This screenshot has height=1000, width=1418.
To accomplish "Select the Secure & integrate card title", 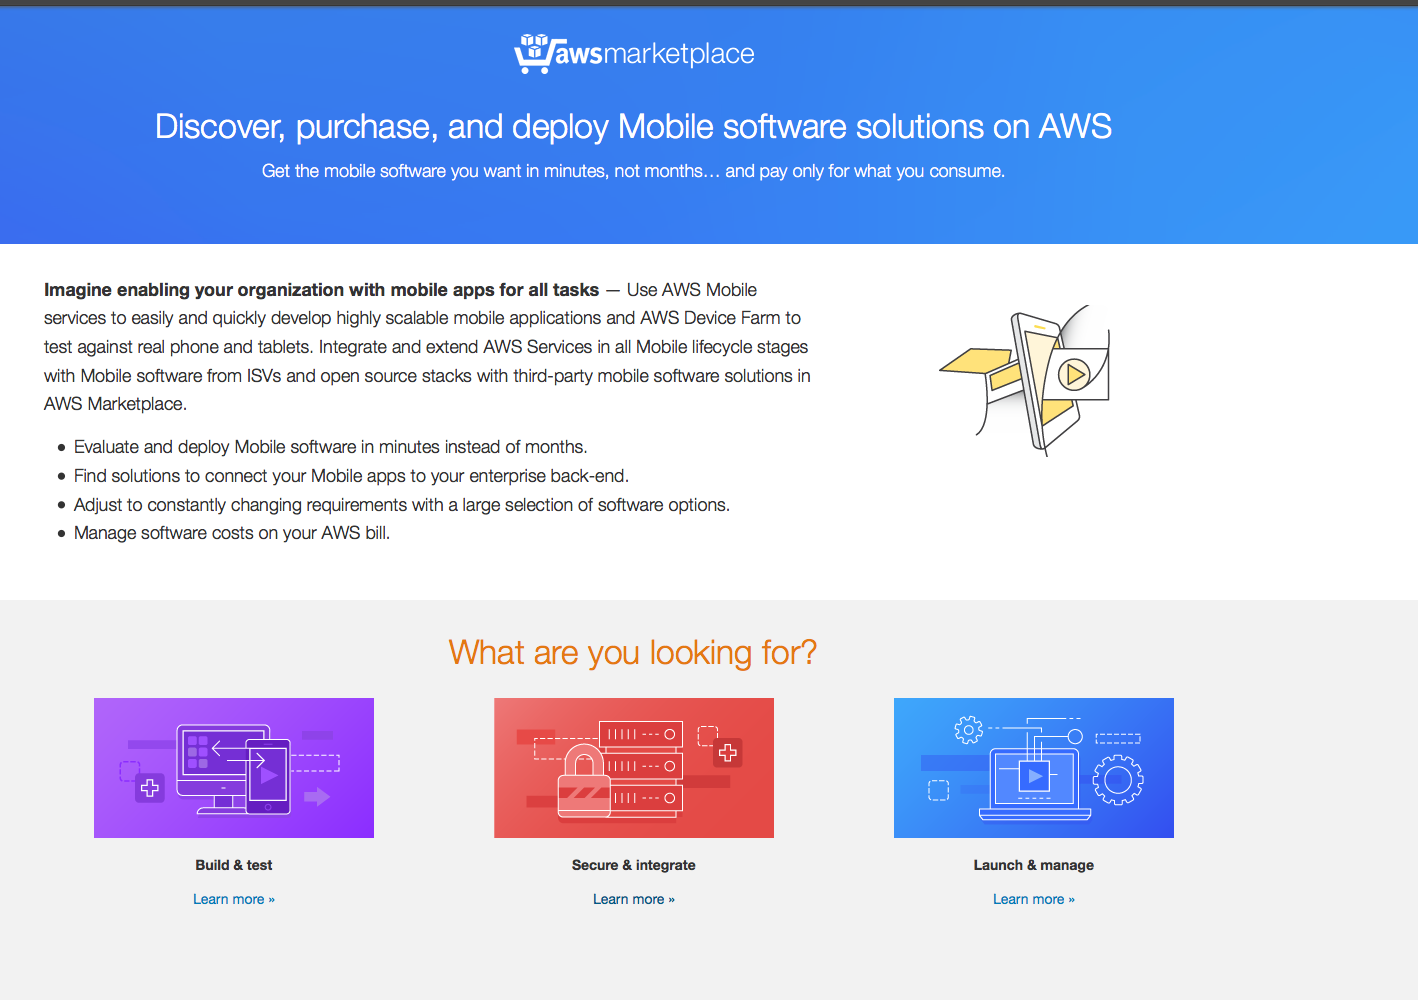I will pos(634,865).
